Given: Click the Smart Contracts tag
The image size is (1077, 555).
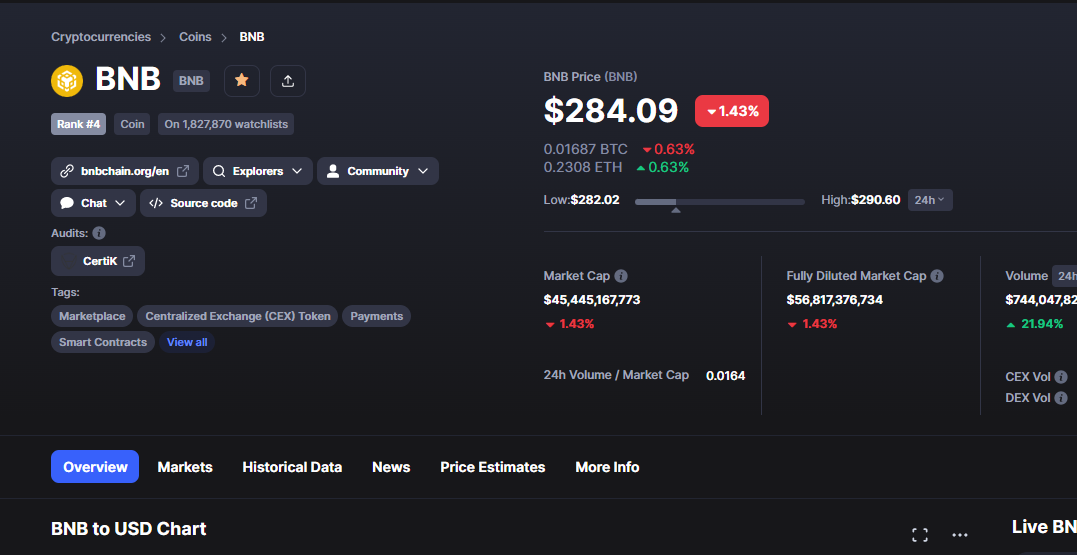Looking at the screenshot, I should (103, 342).
